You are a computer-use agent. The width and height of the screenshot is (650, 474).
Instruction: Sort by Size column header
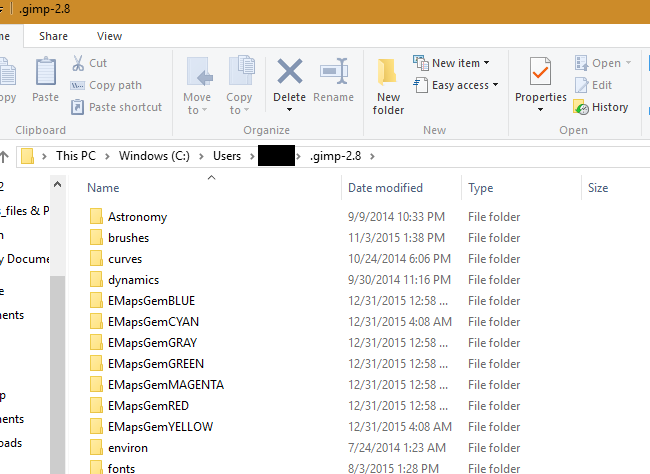tap(598, 188)
